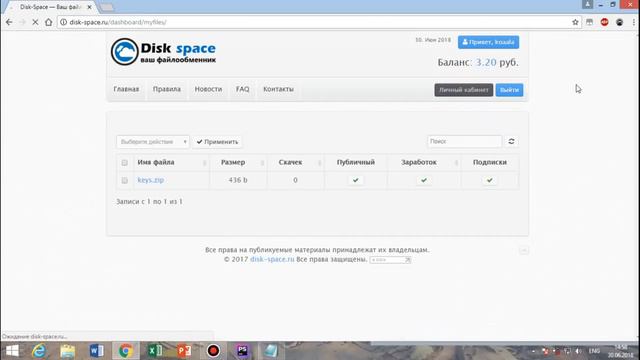Image resolution: width=640 pixels, height=360 pixels.
Task: Click the network tray icon
Action: tap(567, 351)
